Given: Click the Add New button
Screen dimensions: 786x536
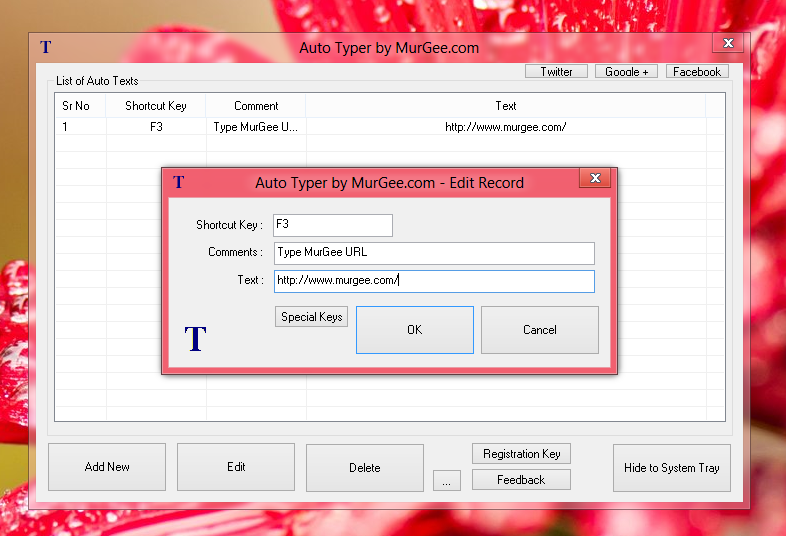Looking at the screenshot, I should pos(107,467).
